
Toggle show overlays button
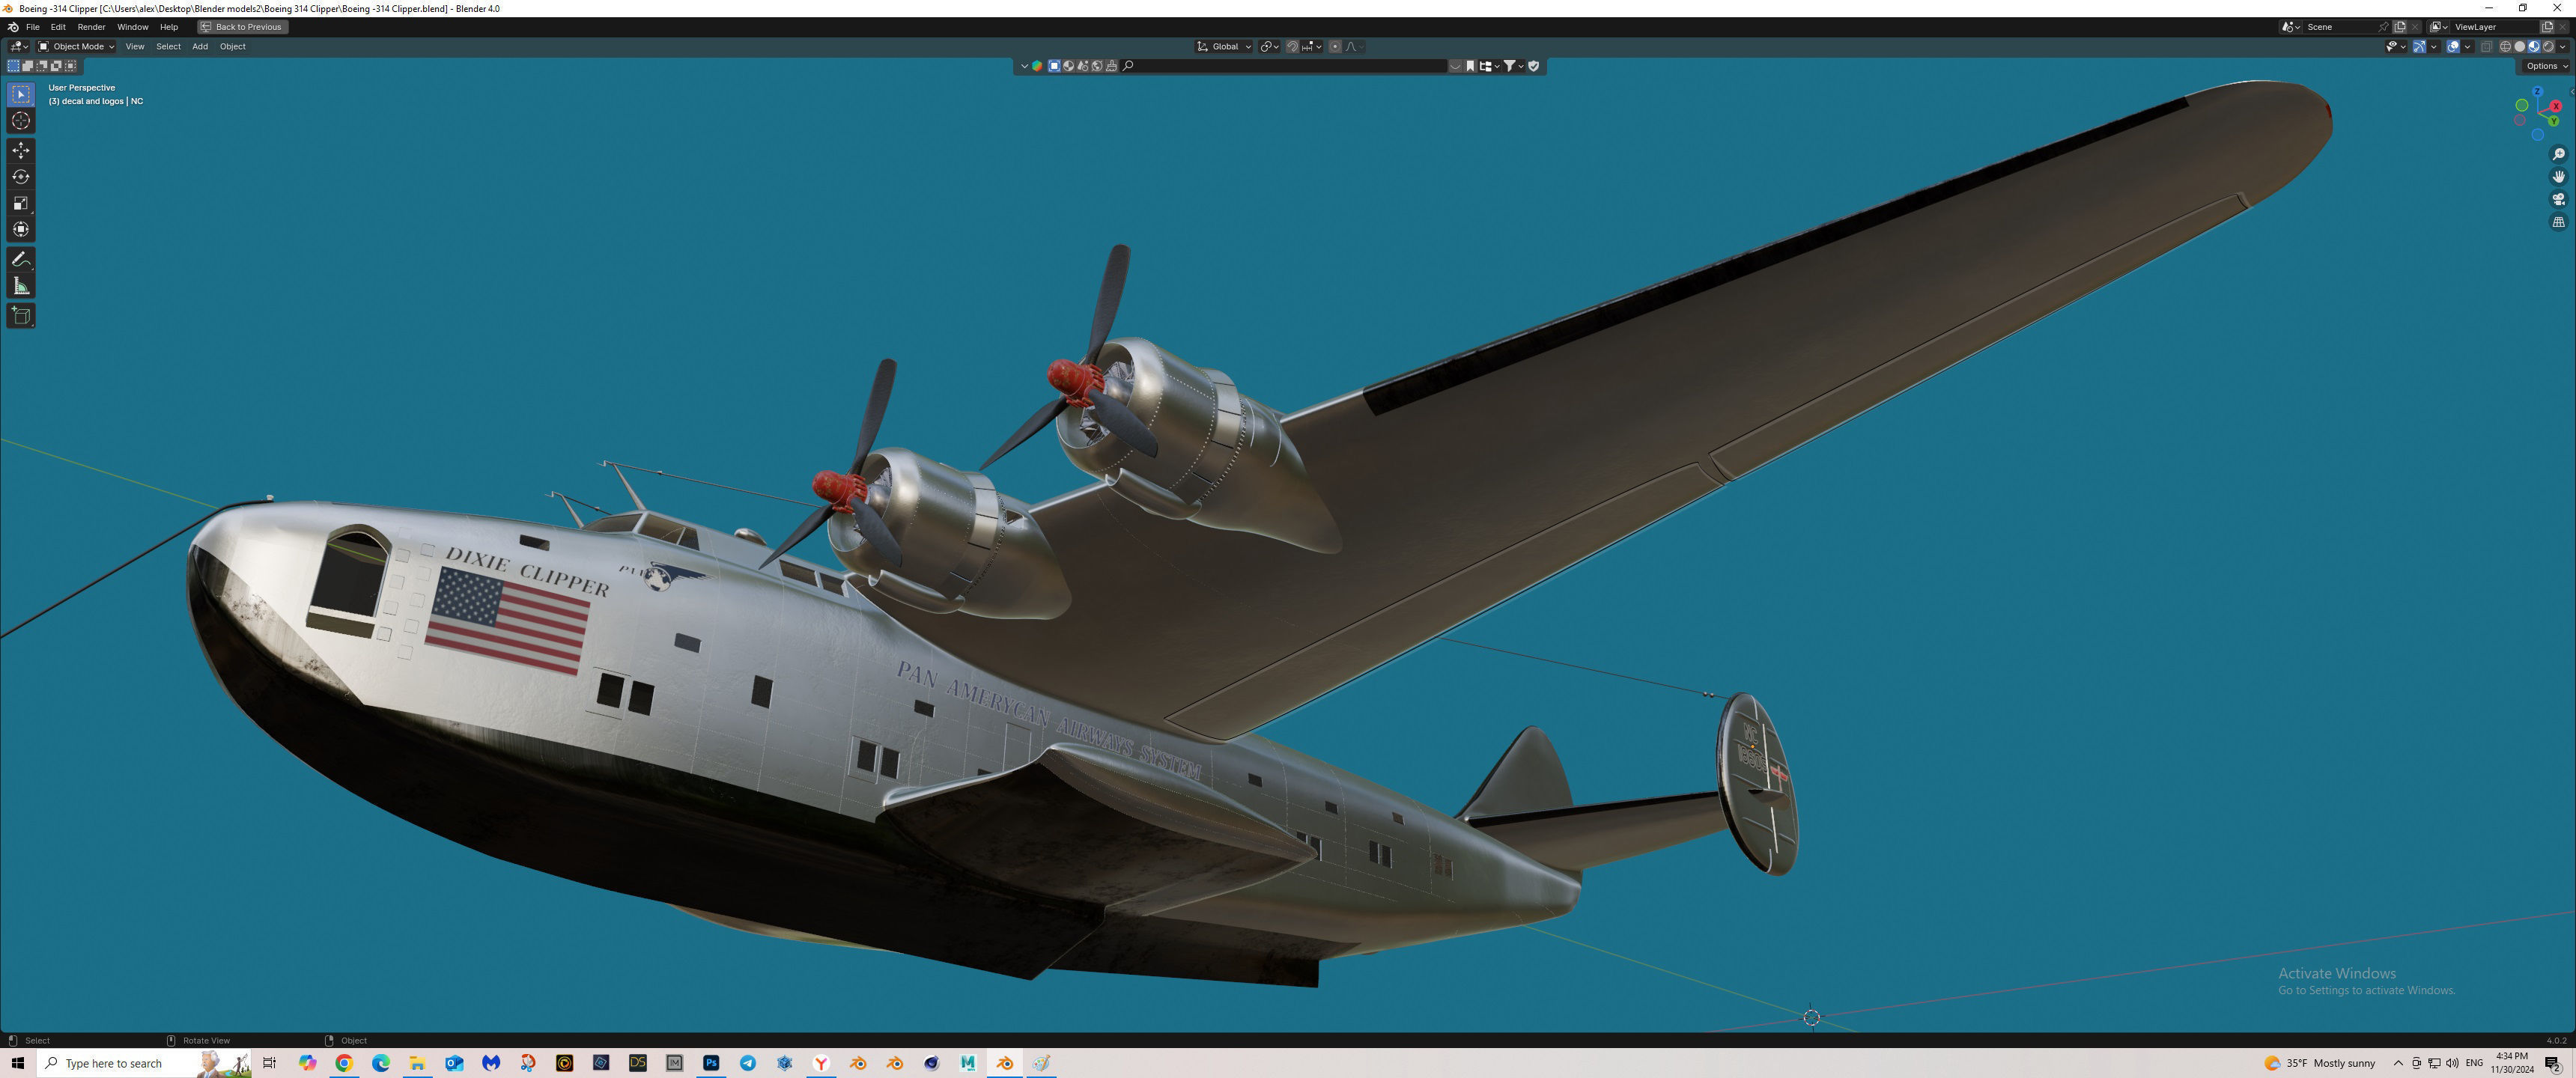2453,46
